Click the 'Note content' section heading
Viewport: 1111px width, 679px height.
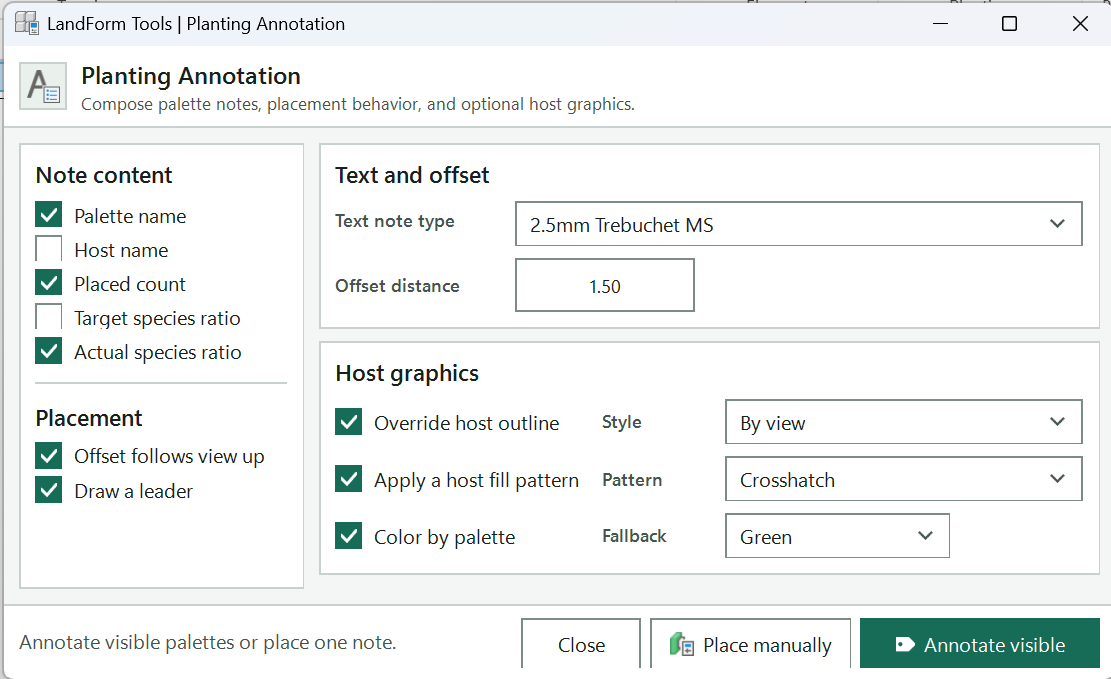point(104,175)
